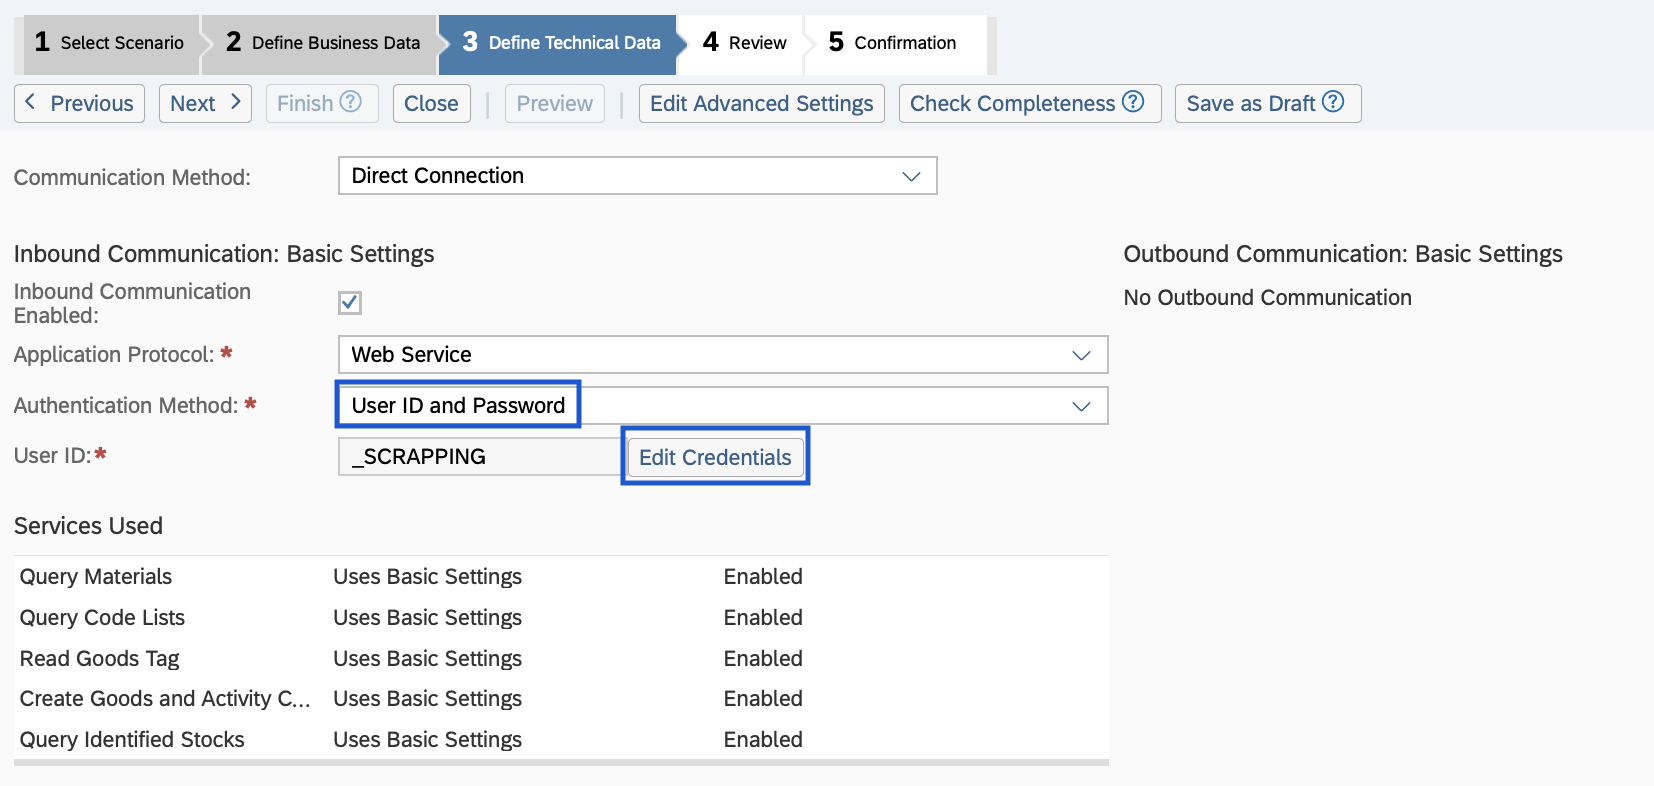The image size is (1654, 786).
Task: Click the User ID field _SCRAPPING
Action: [481, 457]
